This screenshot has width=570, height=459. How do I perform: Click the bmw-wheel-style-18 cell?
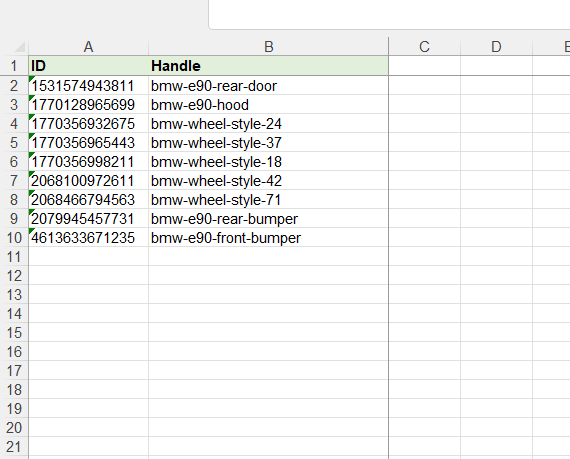268,162
